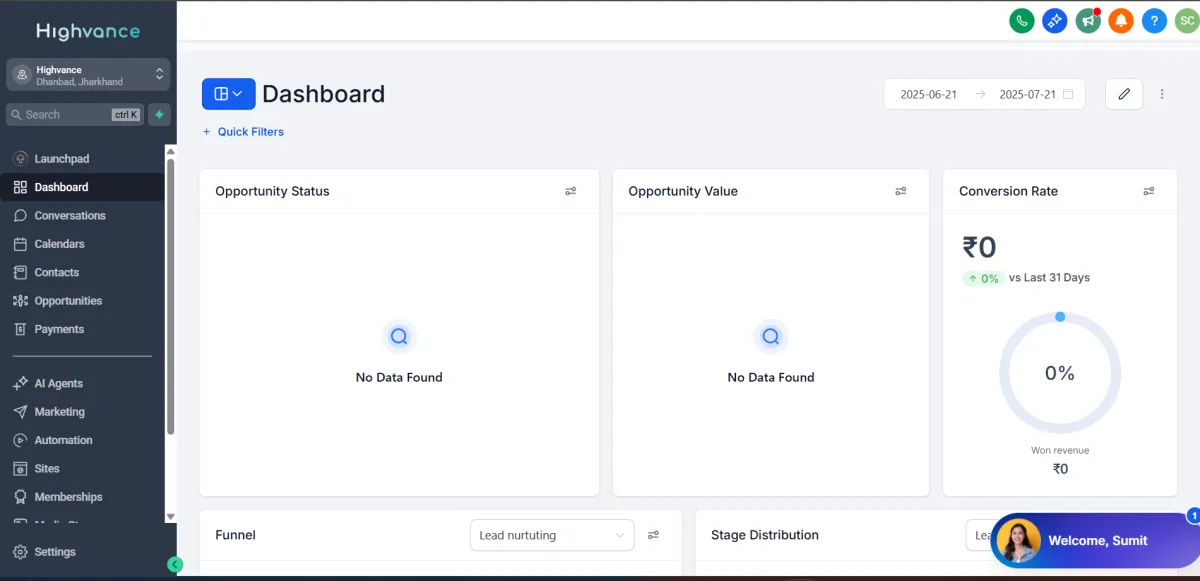Open Conversion Rate widget settings icon
The width and height of the screenshot is (1200, 581).
coord(1148,191)
